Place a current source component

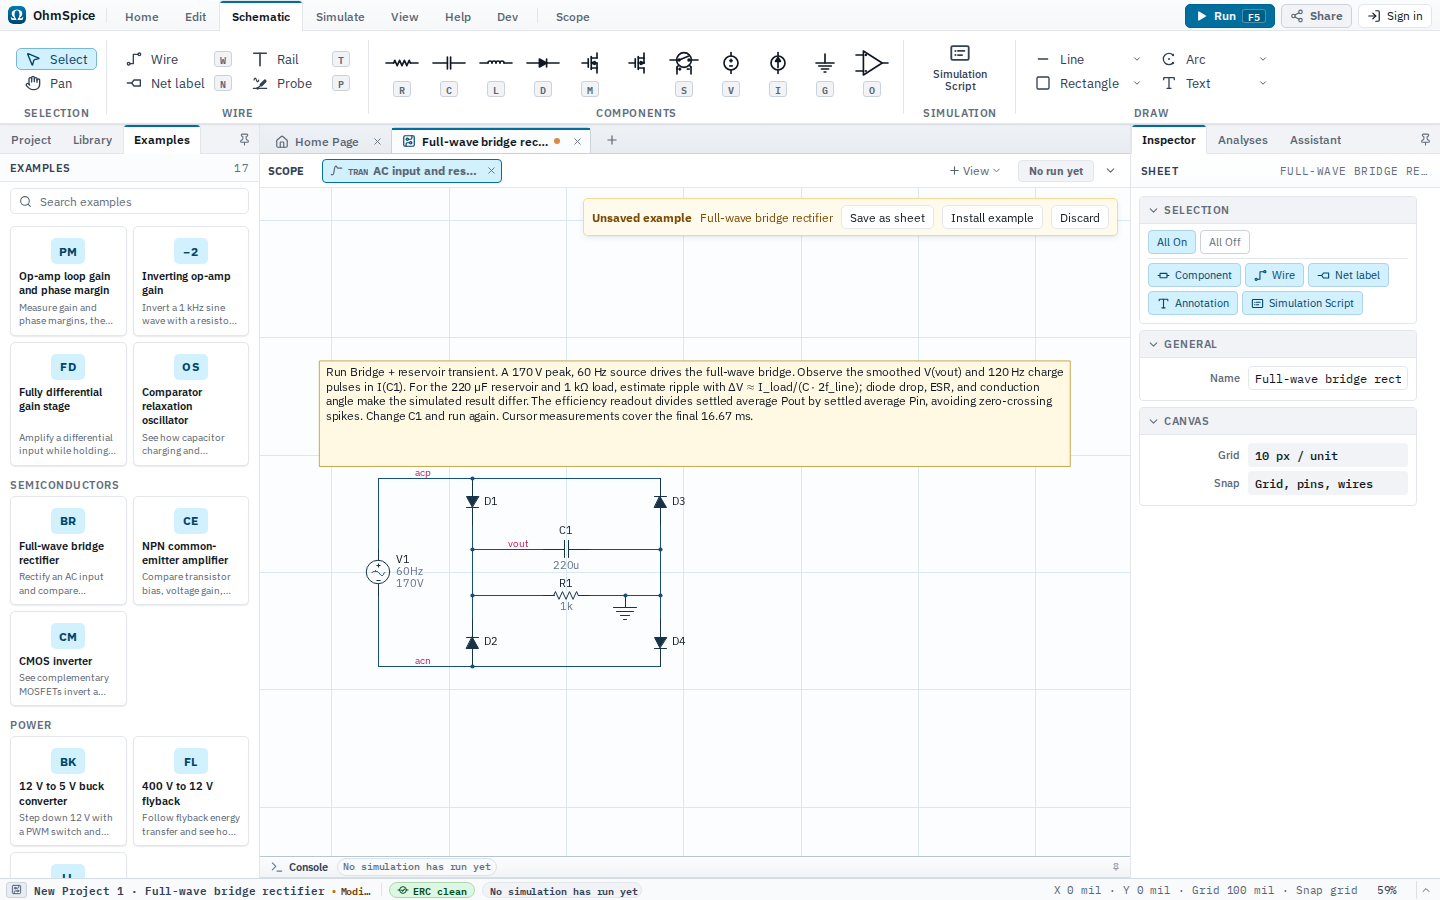pyautogui.click(x=778, y=72)
